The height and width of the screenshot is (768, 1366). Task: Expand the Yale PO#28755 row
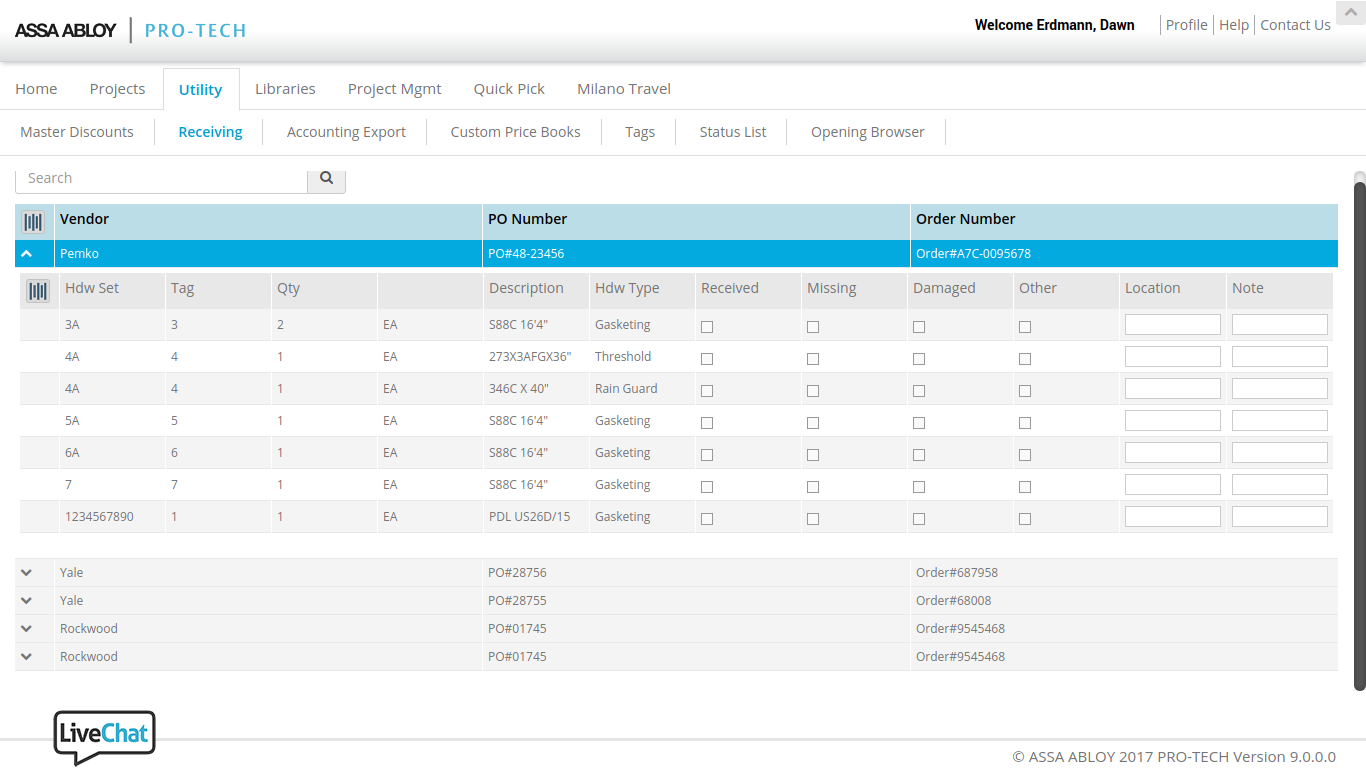tap(27, 601)
